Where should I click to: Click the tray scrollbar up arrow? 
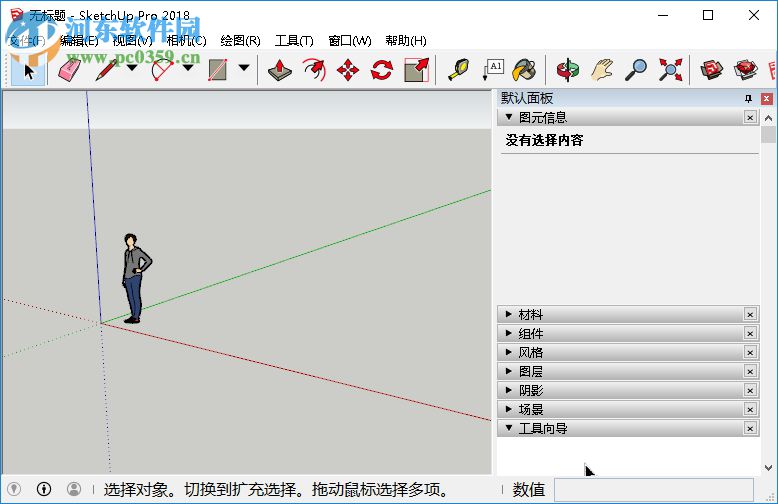click(x=768, y=118)
